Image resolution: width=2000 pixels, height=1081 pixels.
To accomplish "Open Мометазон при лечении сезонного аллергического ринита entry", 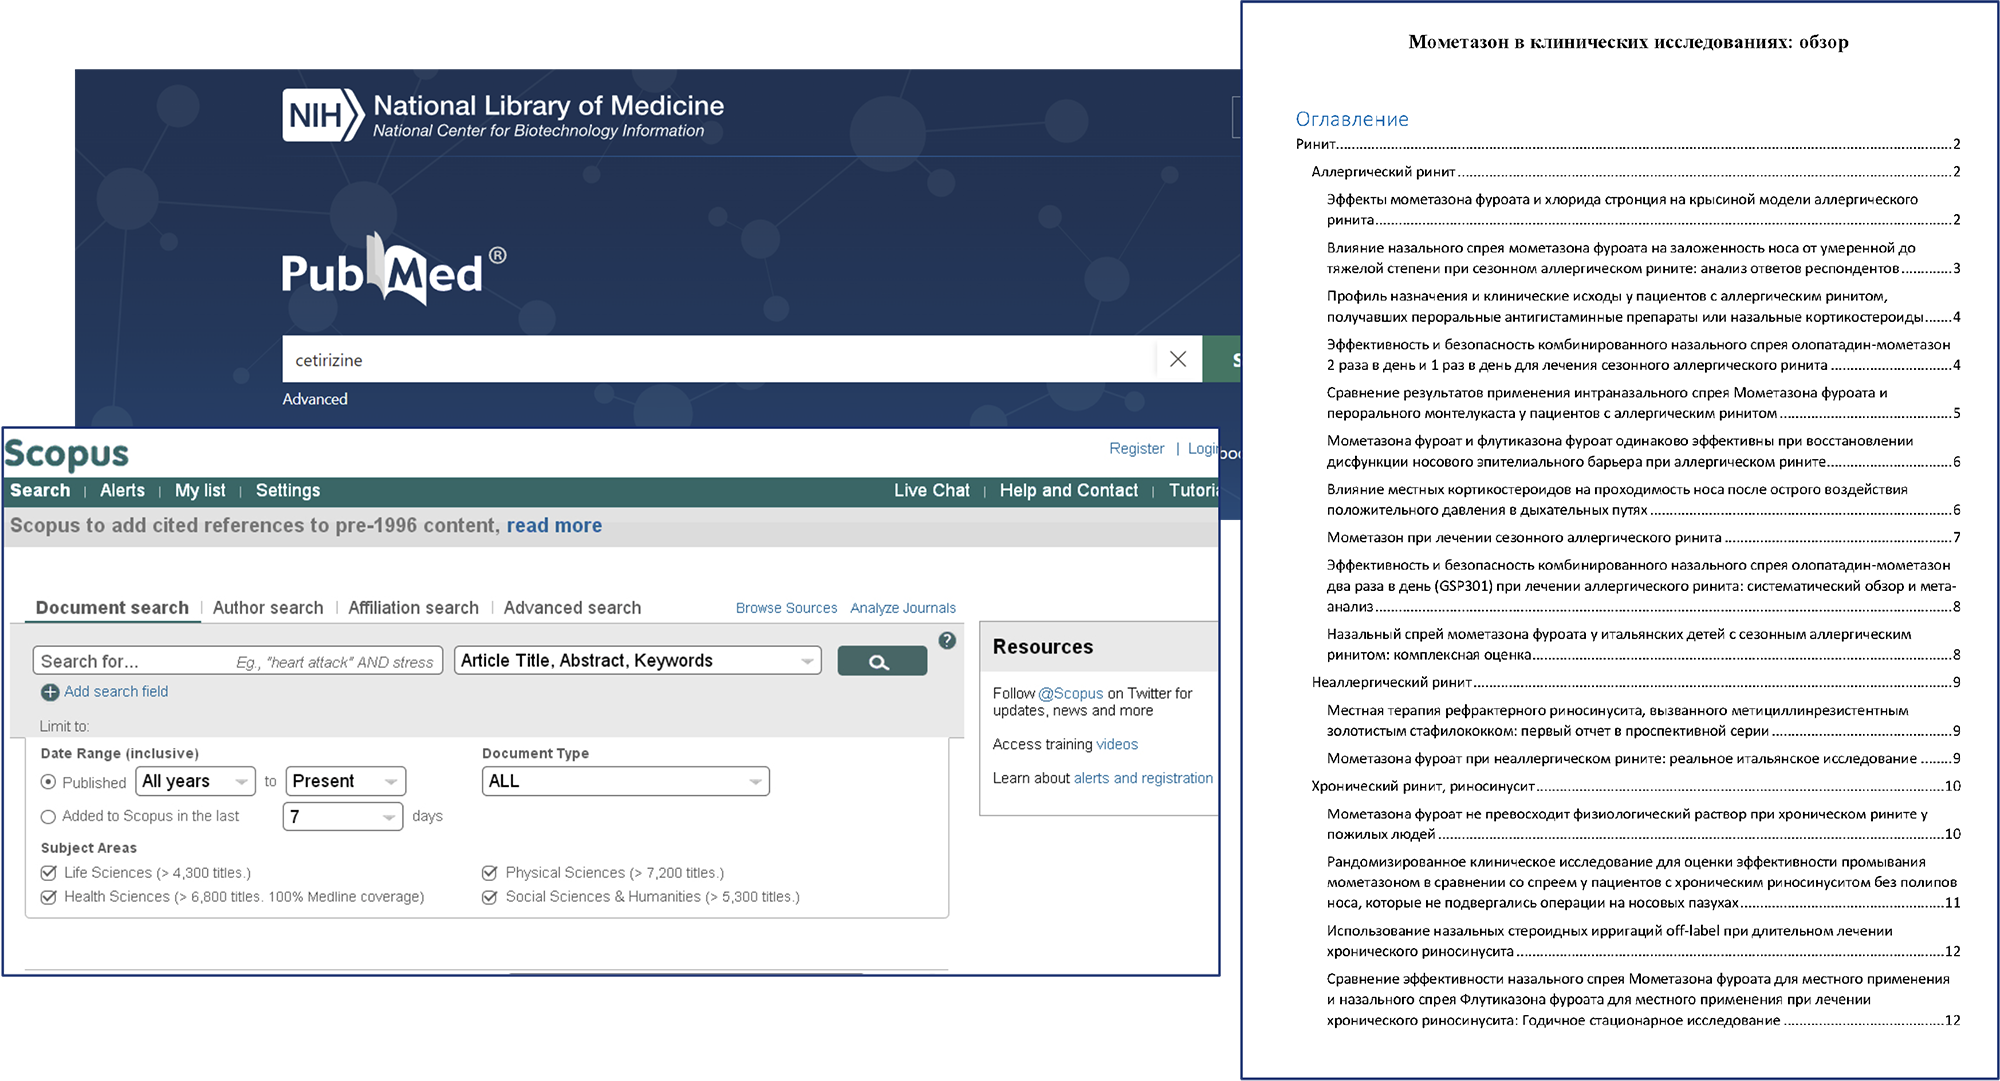I will [x=1644, y=538].
